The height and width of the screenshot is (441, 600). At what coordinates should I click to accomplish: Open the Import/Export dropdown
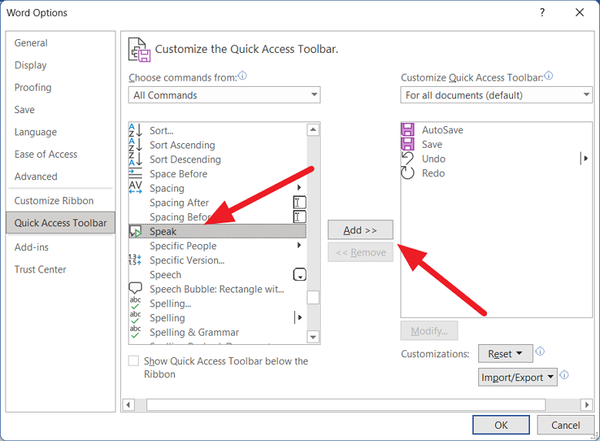pyautogui.click(x=517, y=377)
